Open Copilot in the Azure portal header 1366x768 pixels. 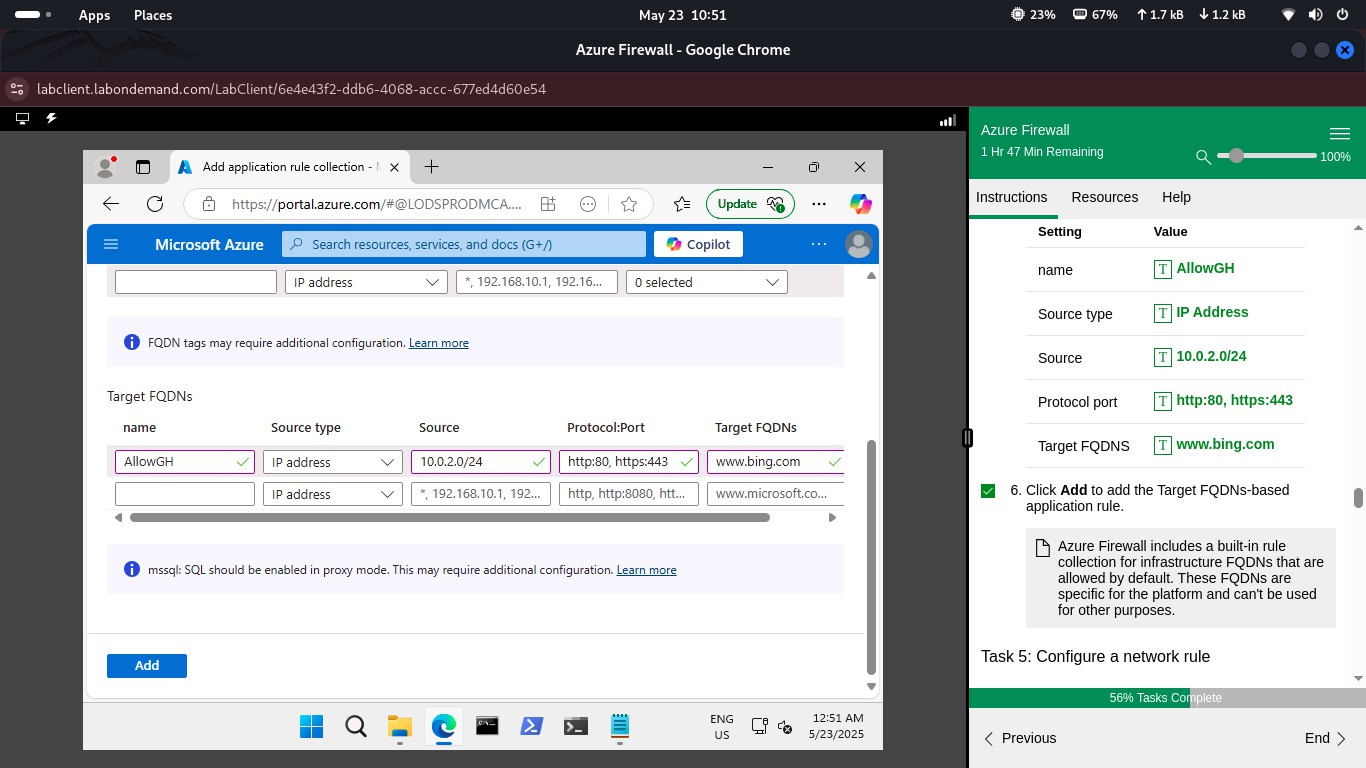(x=697, y=243)
